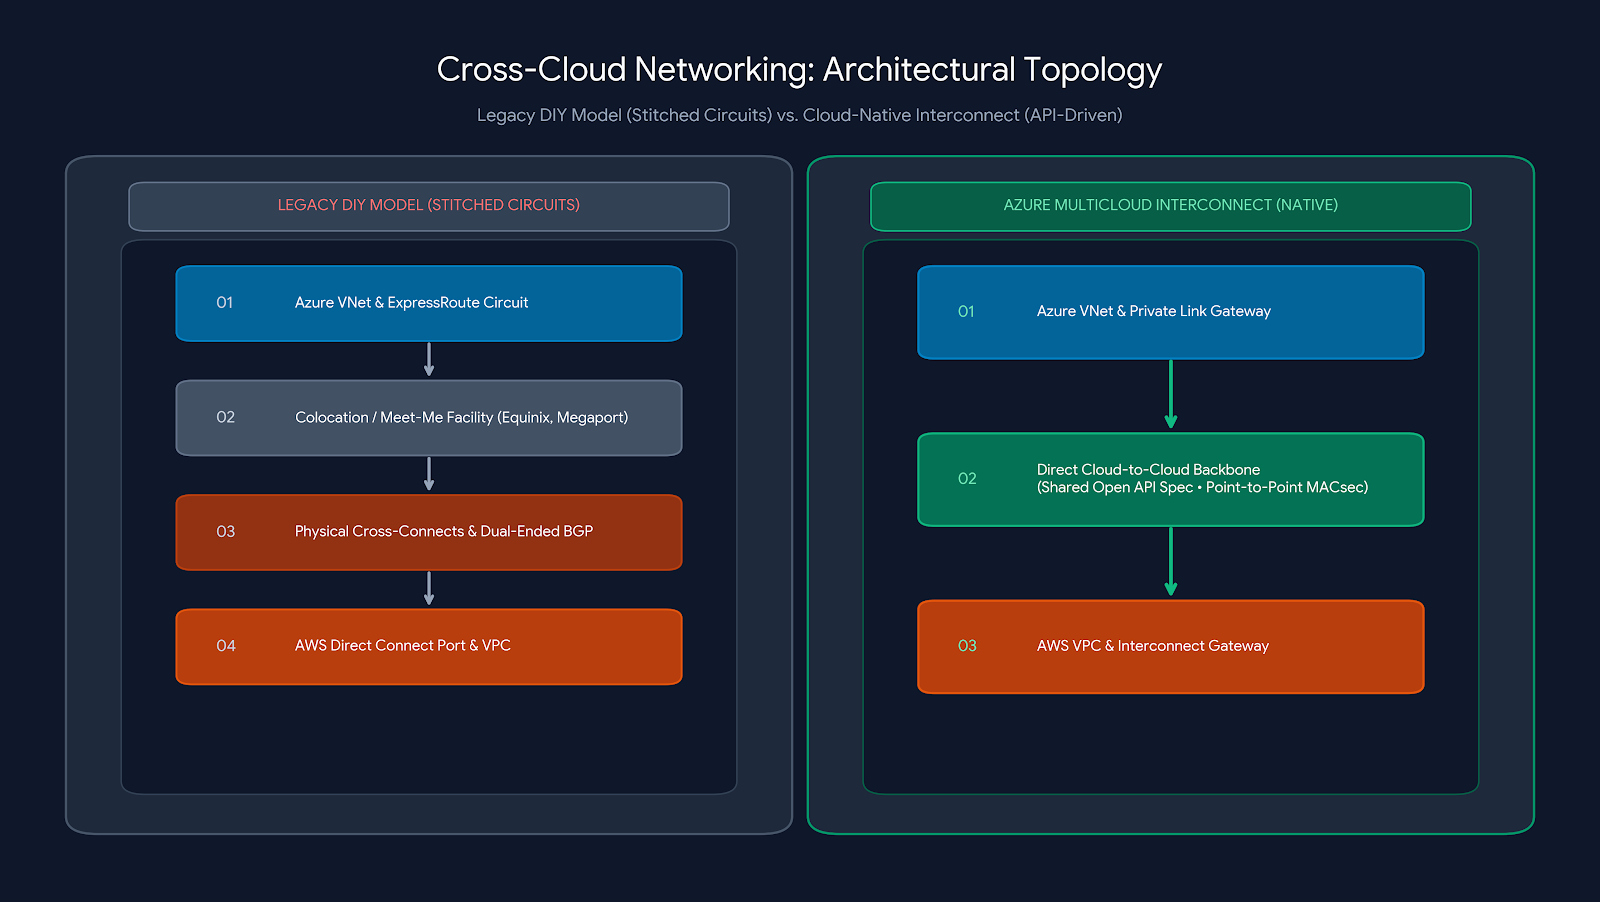Select the 'Colocation / Meet-Me Facility' box
Screen dimensions: 1600x902
[x=429, y=418]
